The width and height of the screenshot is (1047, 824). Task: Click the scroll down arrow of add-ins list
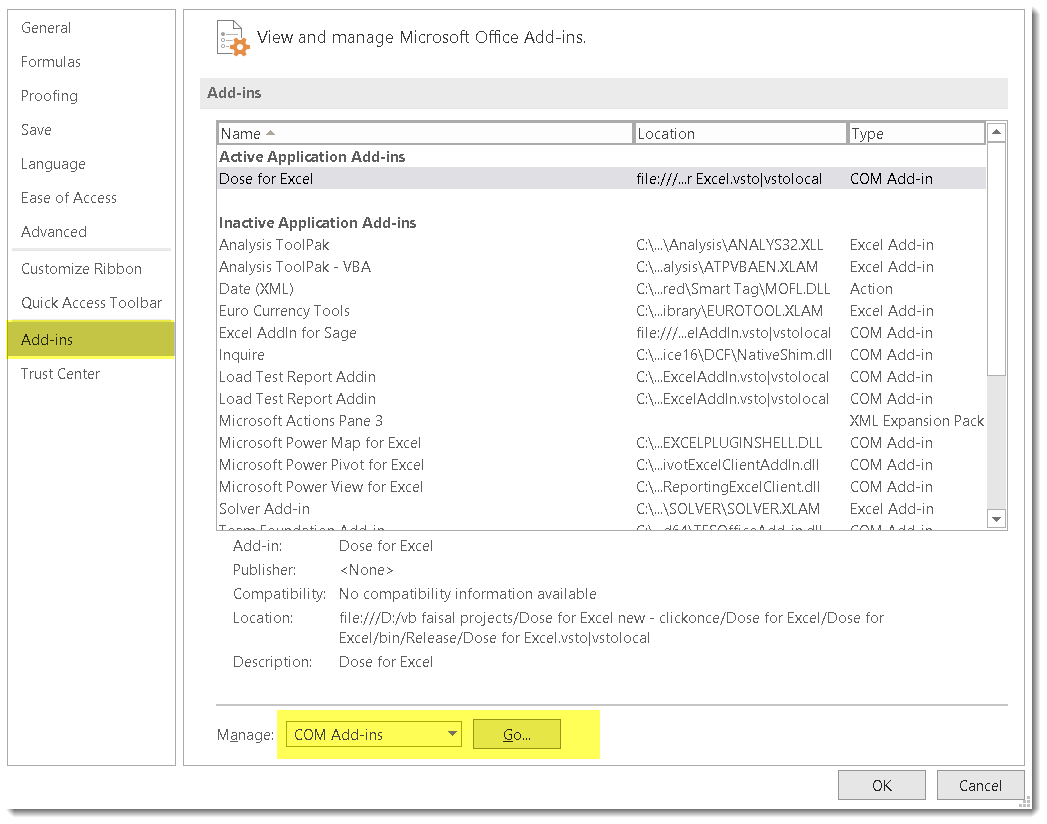pyautogui.click(x=996, y=519)
